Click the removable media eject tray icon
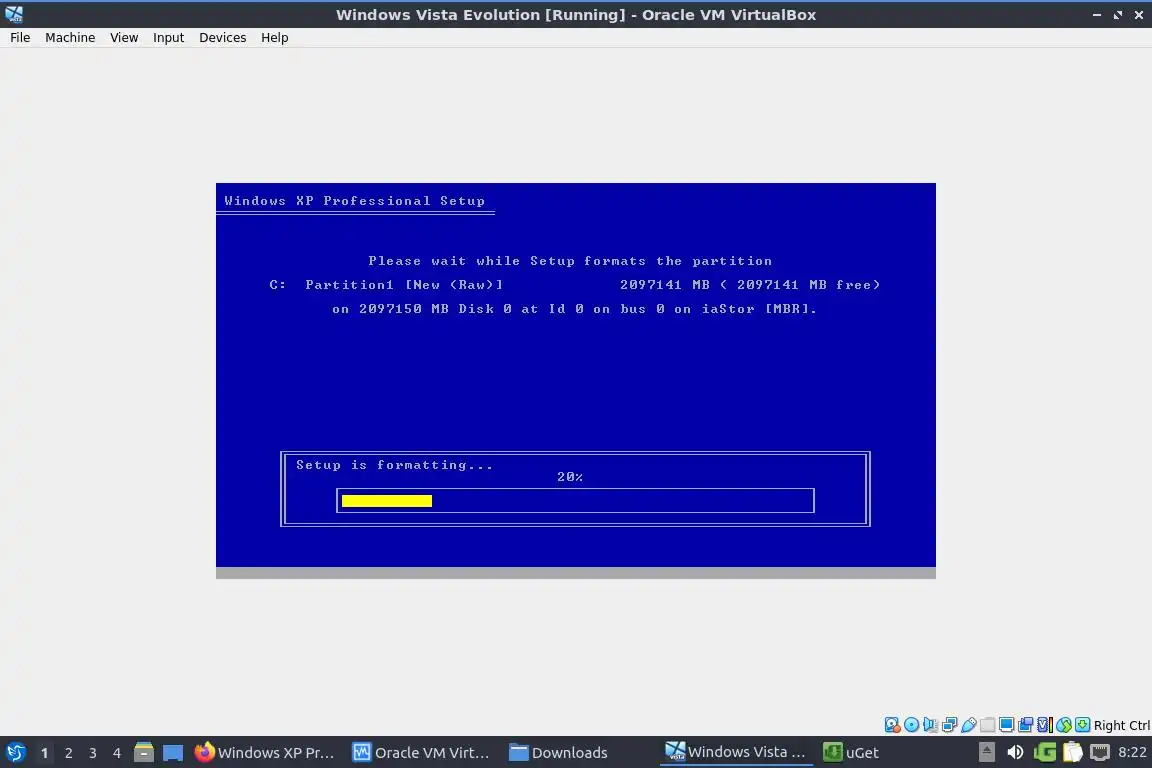Image resolution: width=1152 pixels, height=768 pixels. click(987, 753)
